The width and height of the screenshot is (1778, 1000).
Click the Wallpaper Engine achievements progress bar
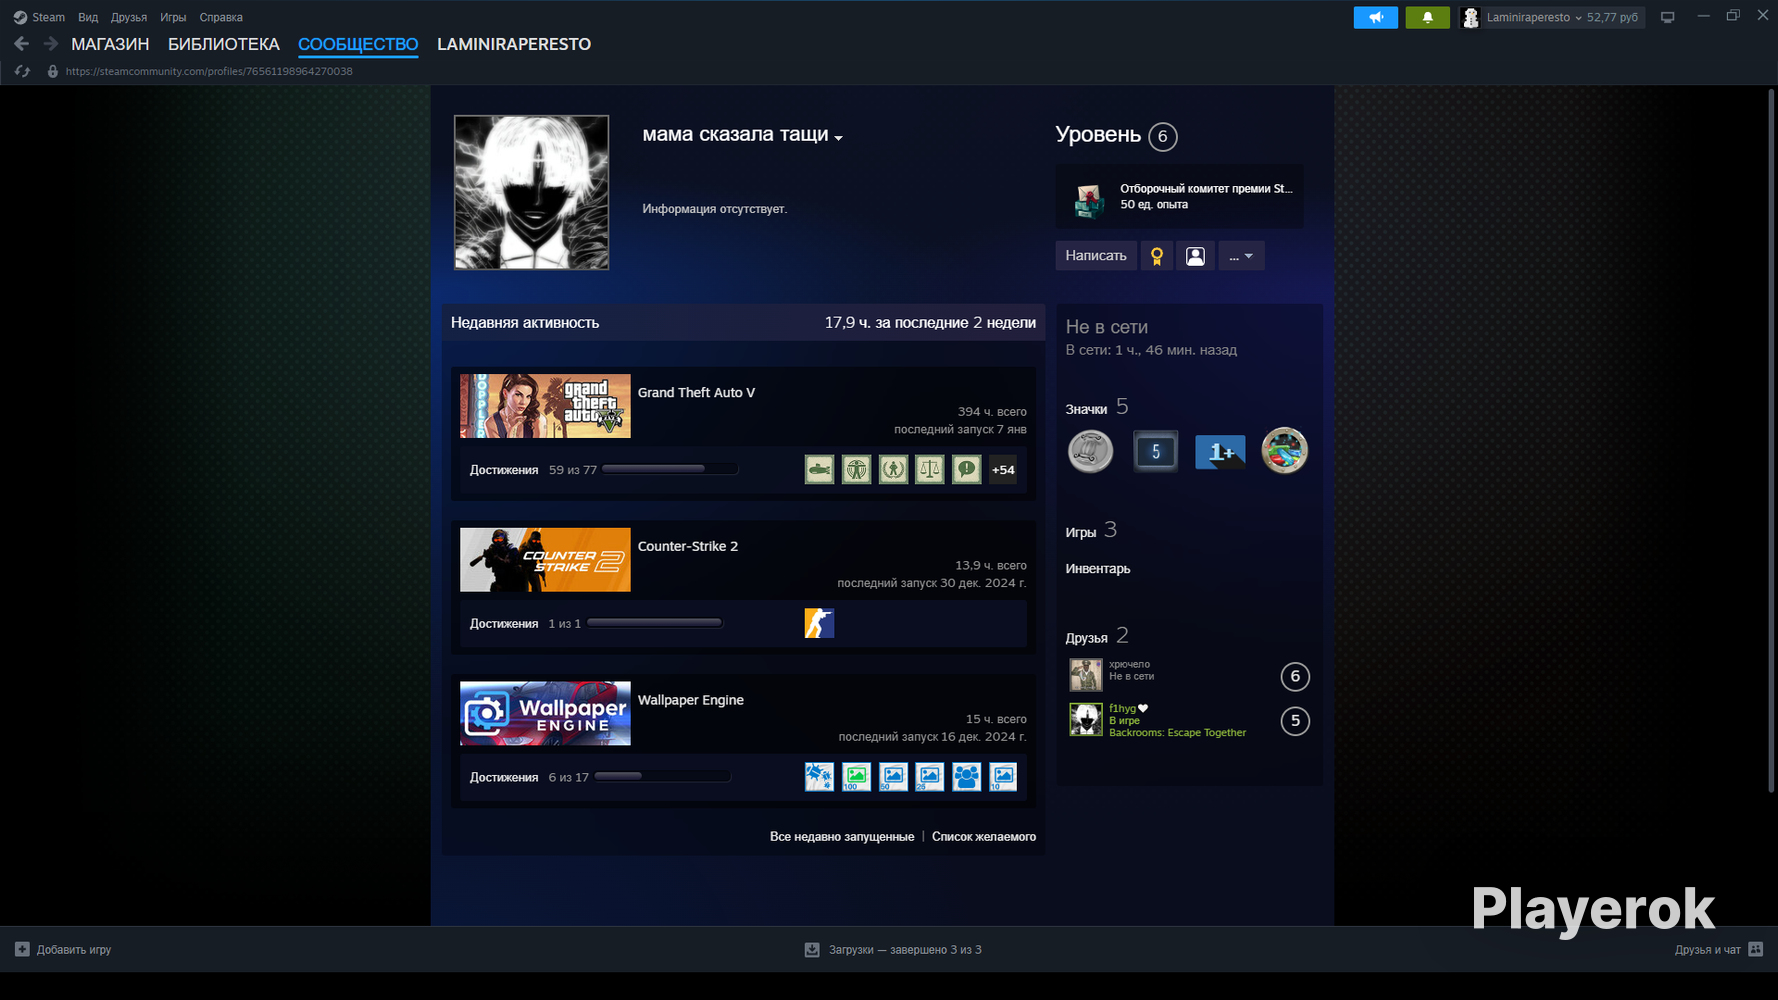pos(663,777)
